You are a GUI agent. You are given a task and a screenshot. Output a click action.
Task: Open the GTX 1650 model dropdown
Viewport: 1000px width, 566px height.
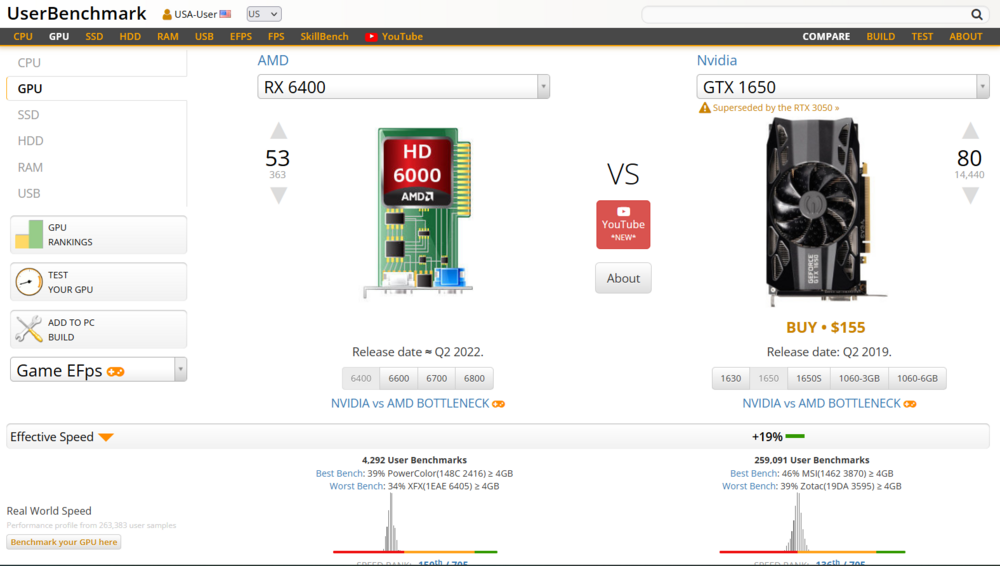(842, 87)
